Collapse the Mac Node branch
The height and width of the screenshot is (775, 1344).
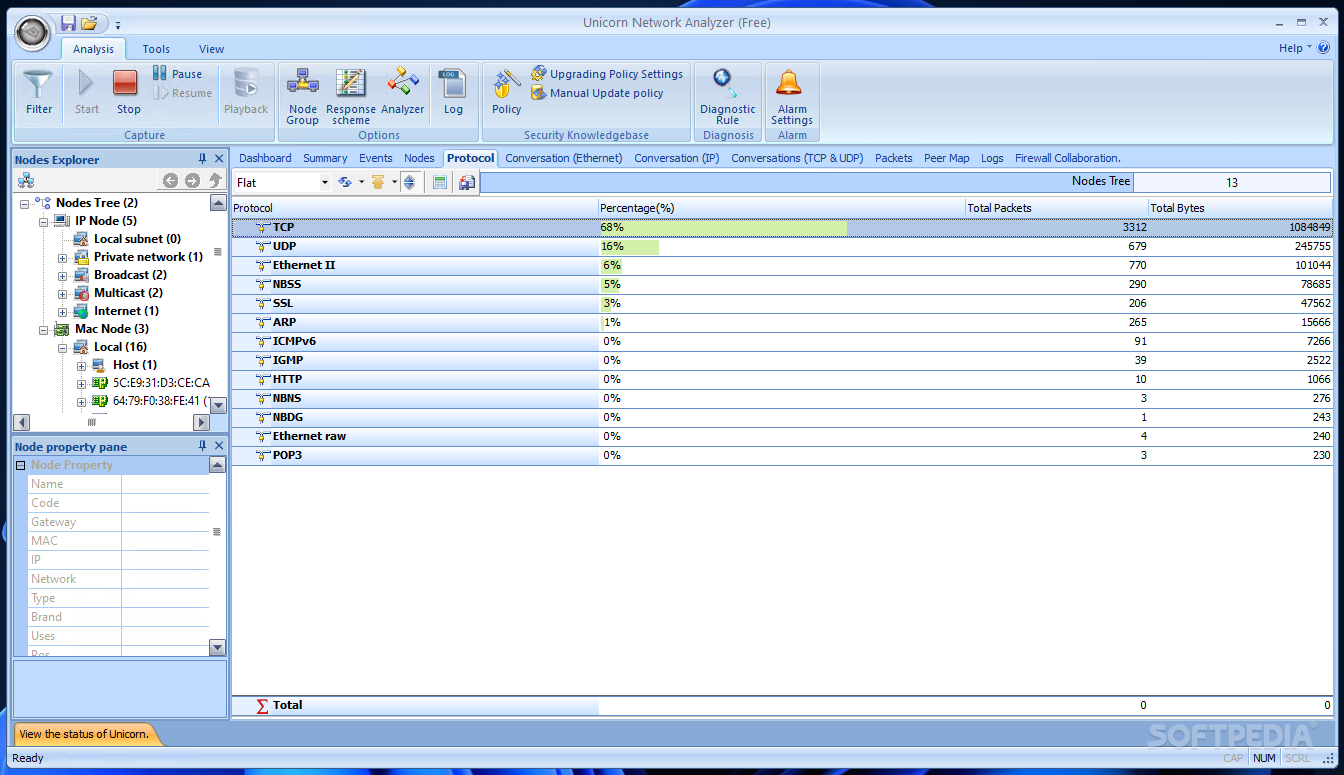pos(43,330)
